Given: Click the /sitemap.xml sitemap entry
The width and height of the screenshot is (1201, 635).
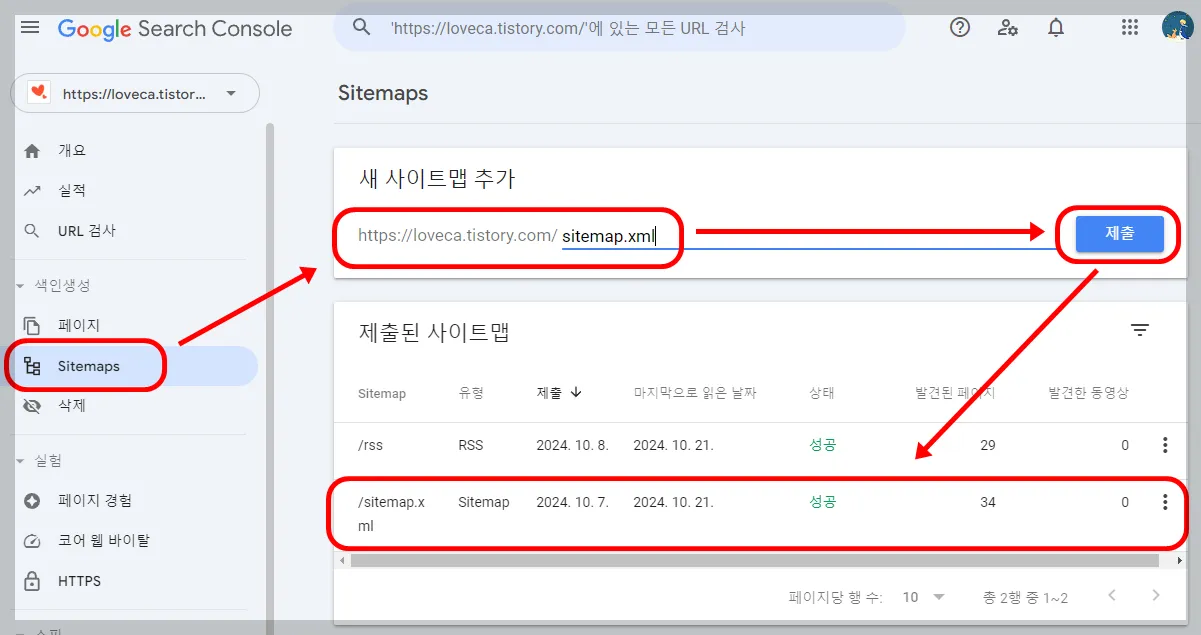Looking at the screenshot, I should (x=391, y=513).
